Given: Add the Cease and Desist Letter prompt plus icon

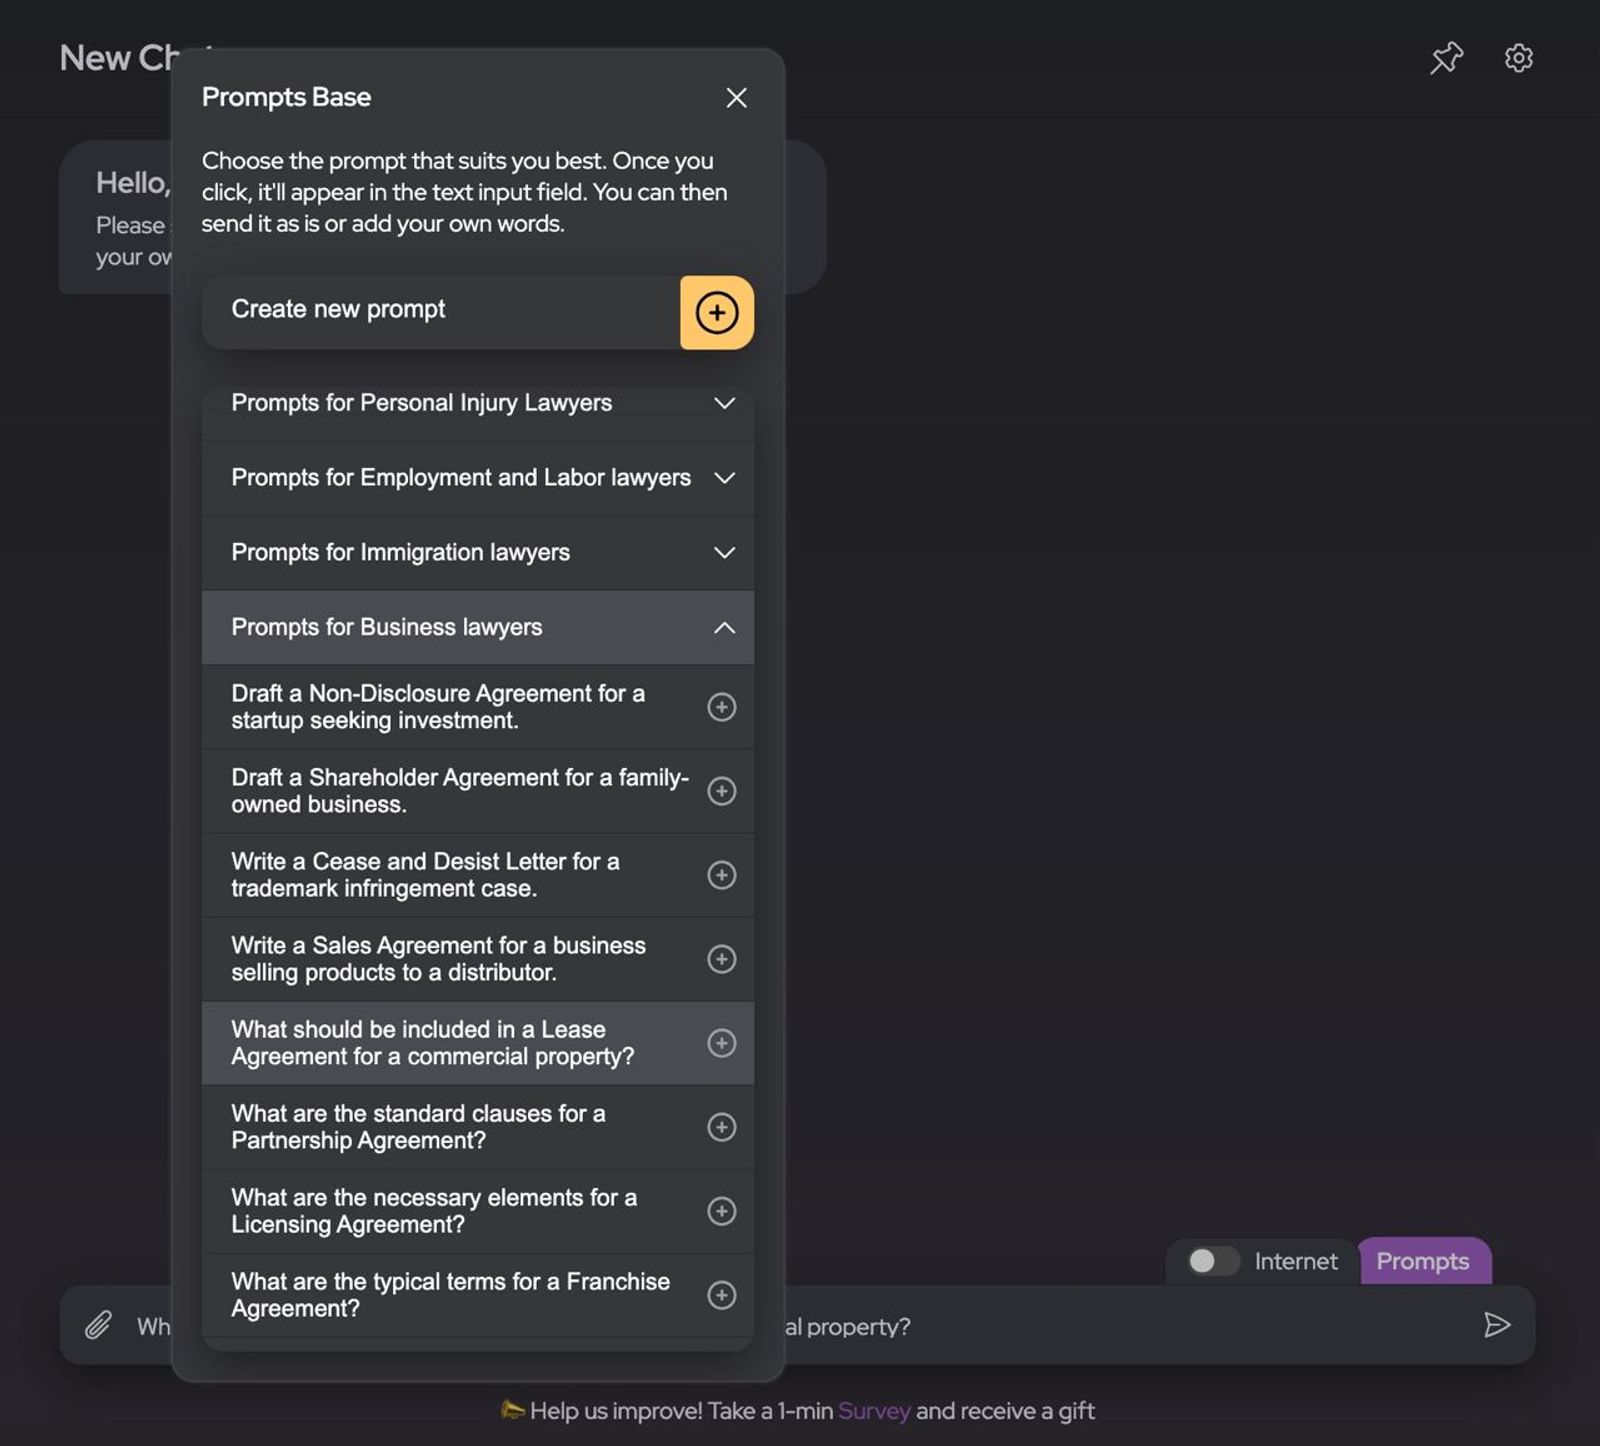Looking at the screenshot, I should (722, 875).
